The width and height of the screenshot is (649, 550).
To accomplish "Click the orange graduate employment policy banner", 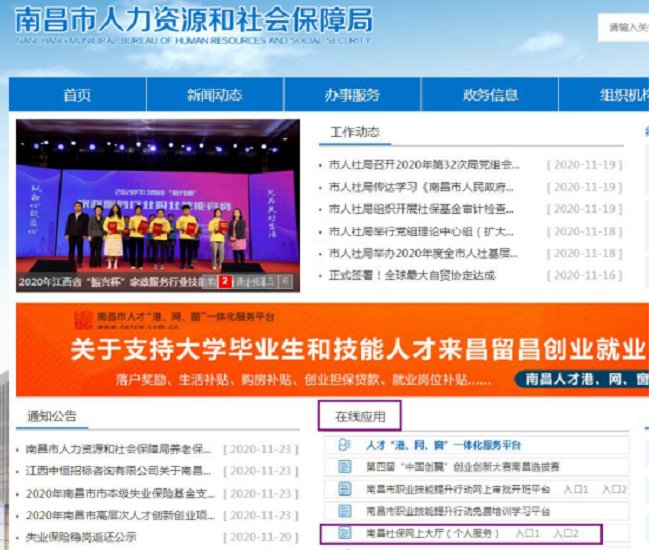I will 332,351.
